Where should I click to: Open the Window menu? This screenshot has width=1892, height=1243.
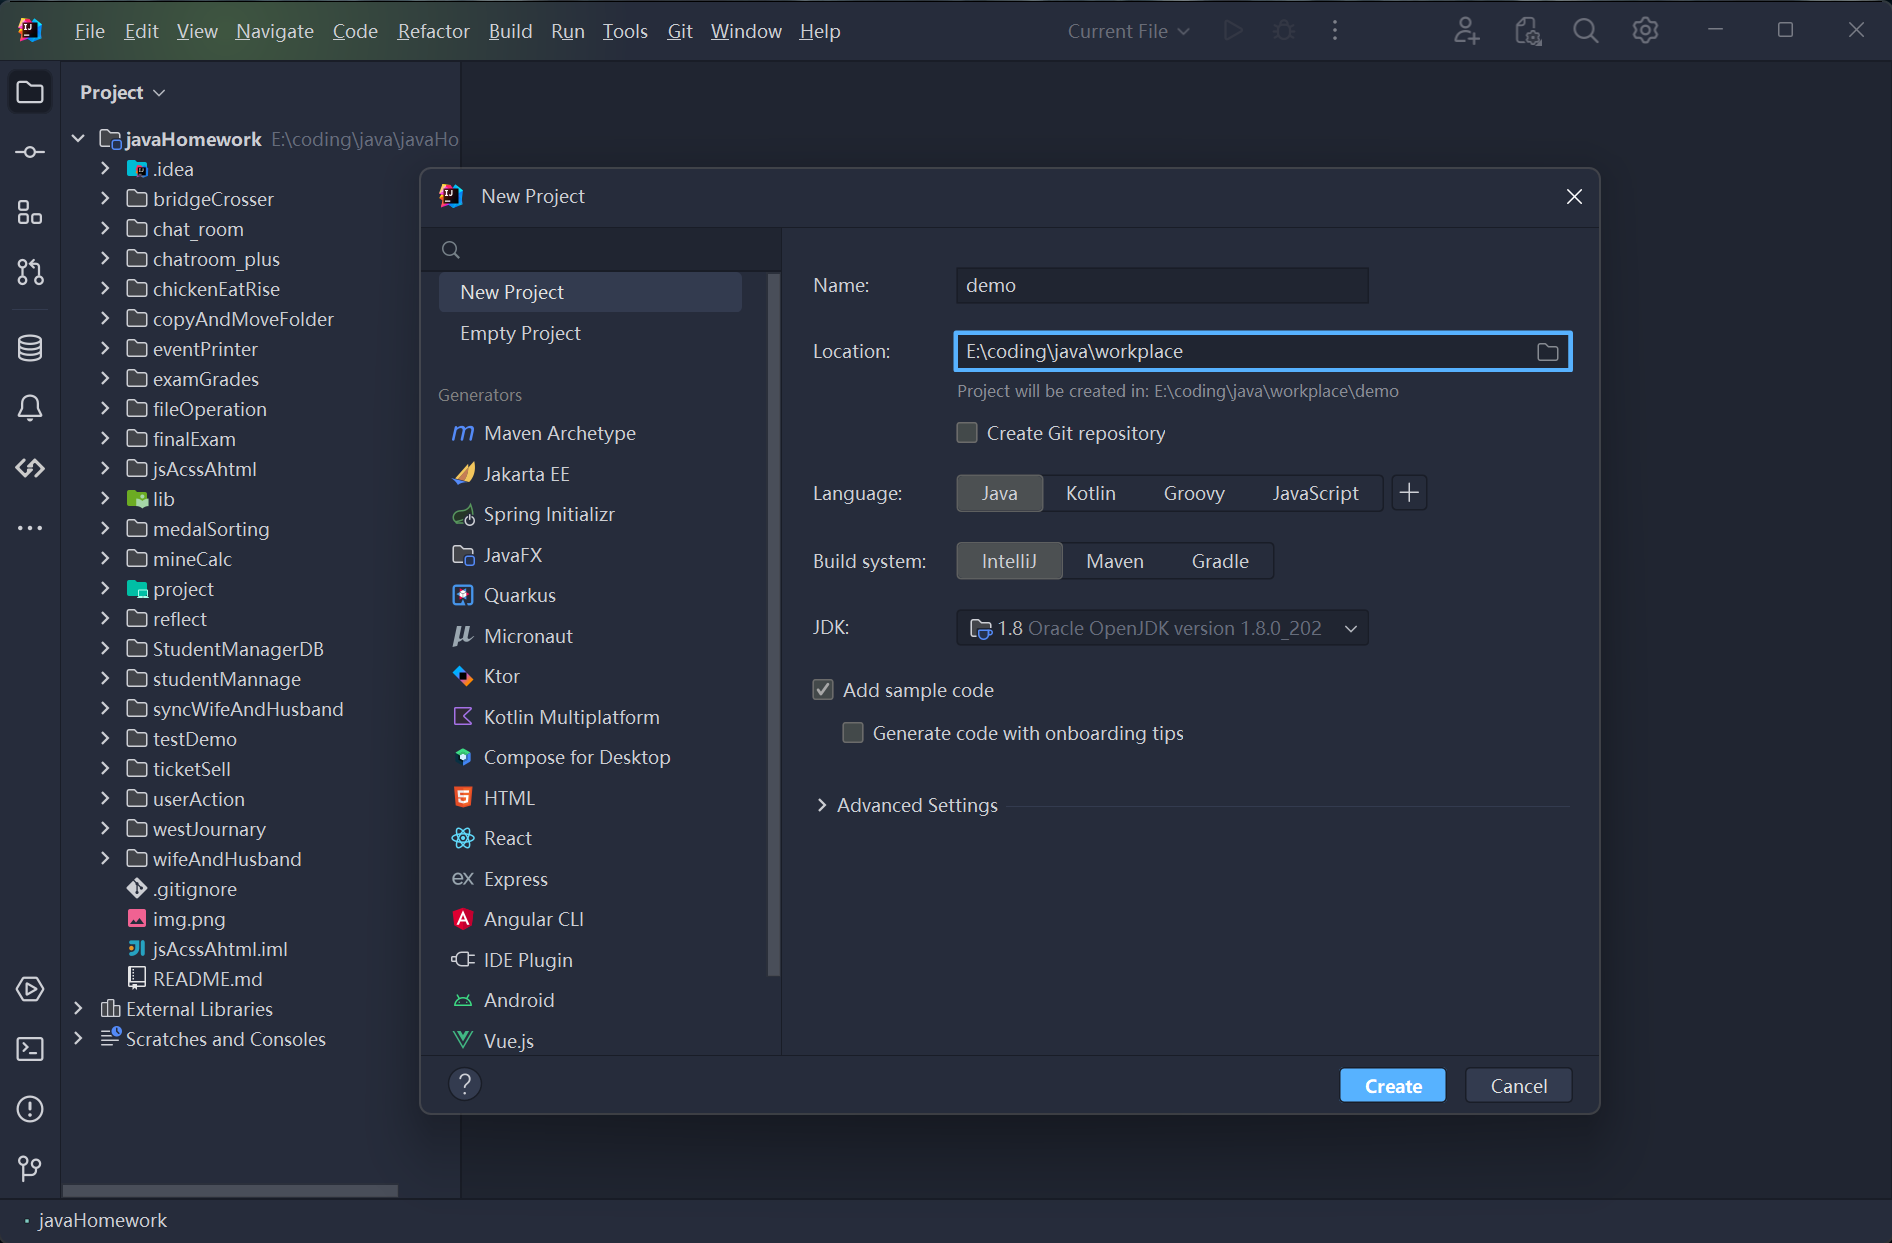746,31
